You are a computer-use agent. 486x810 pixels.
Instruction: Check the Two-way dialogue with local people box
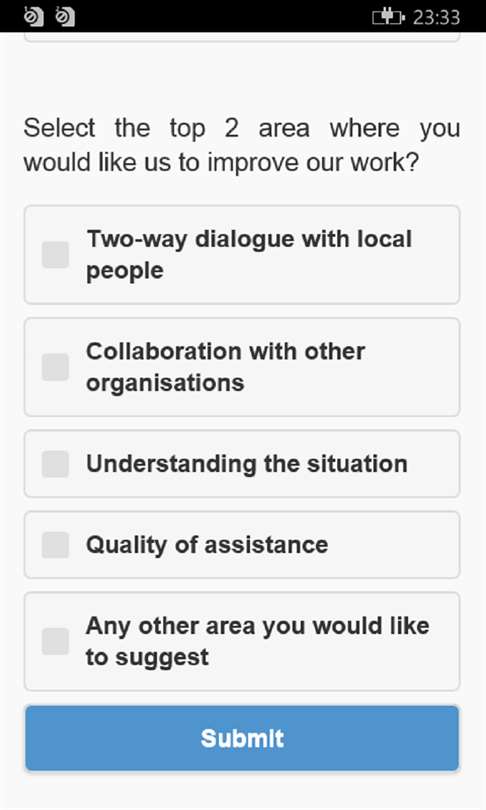point(55,255)
